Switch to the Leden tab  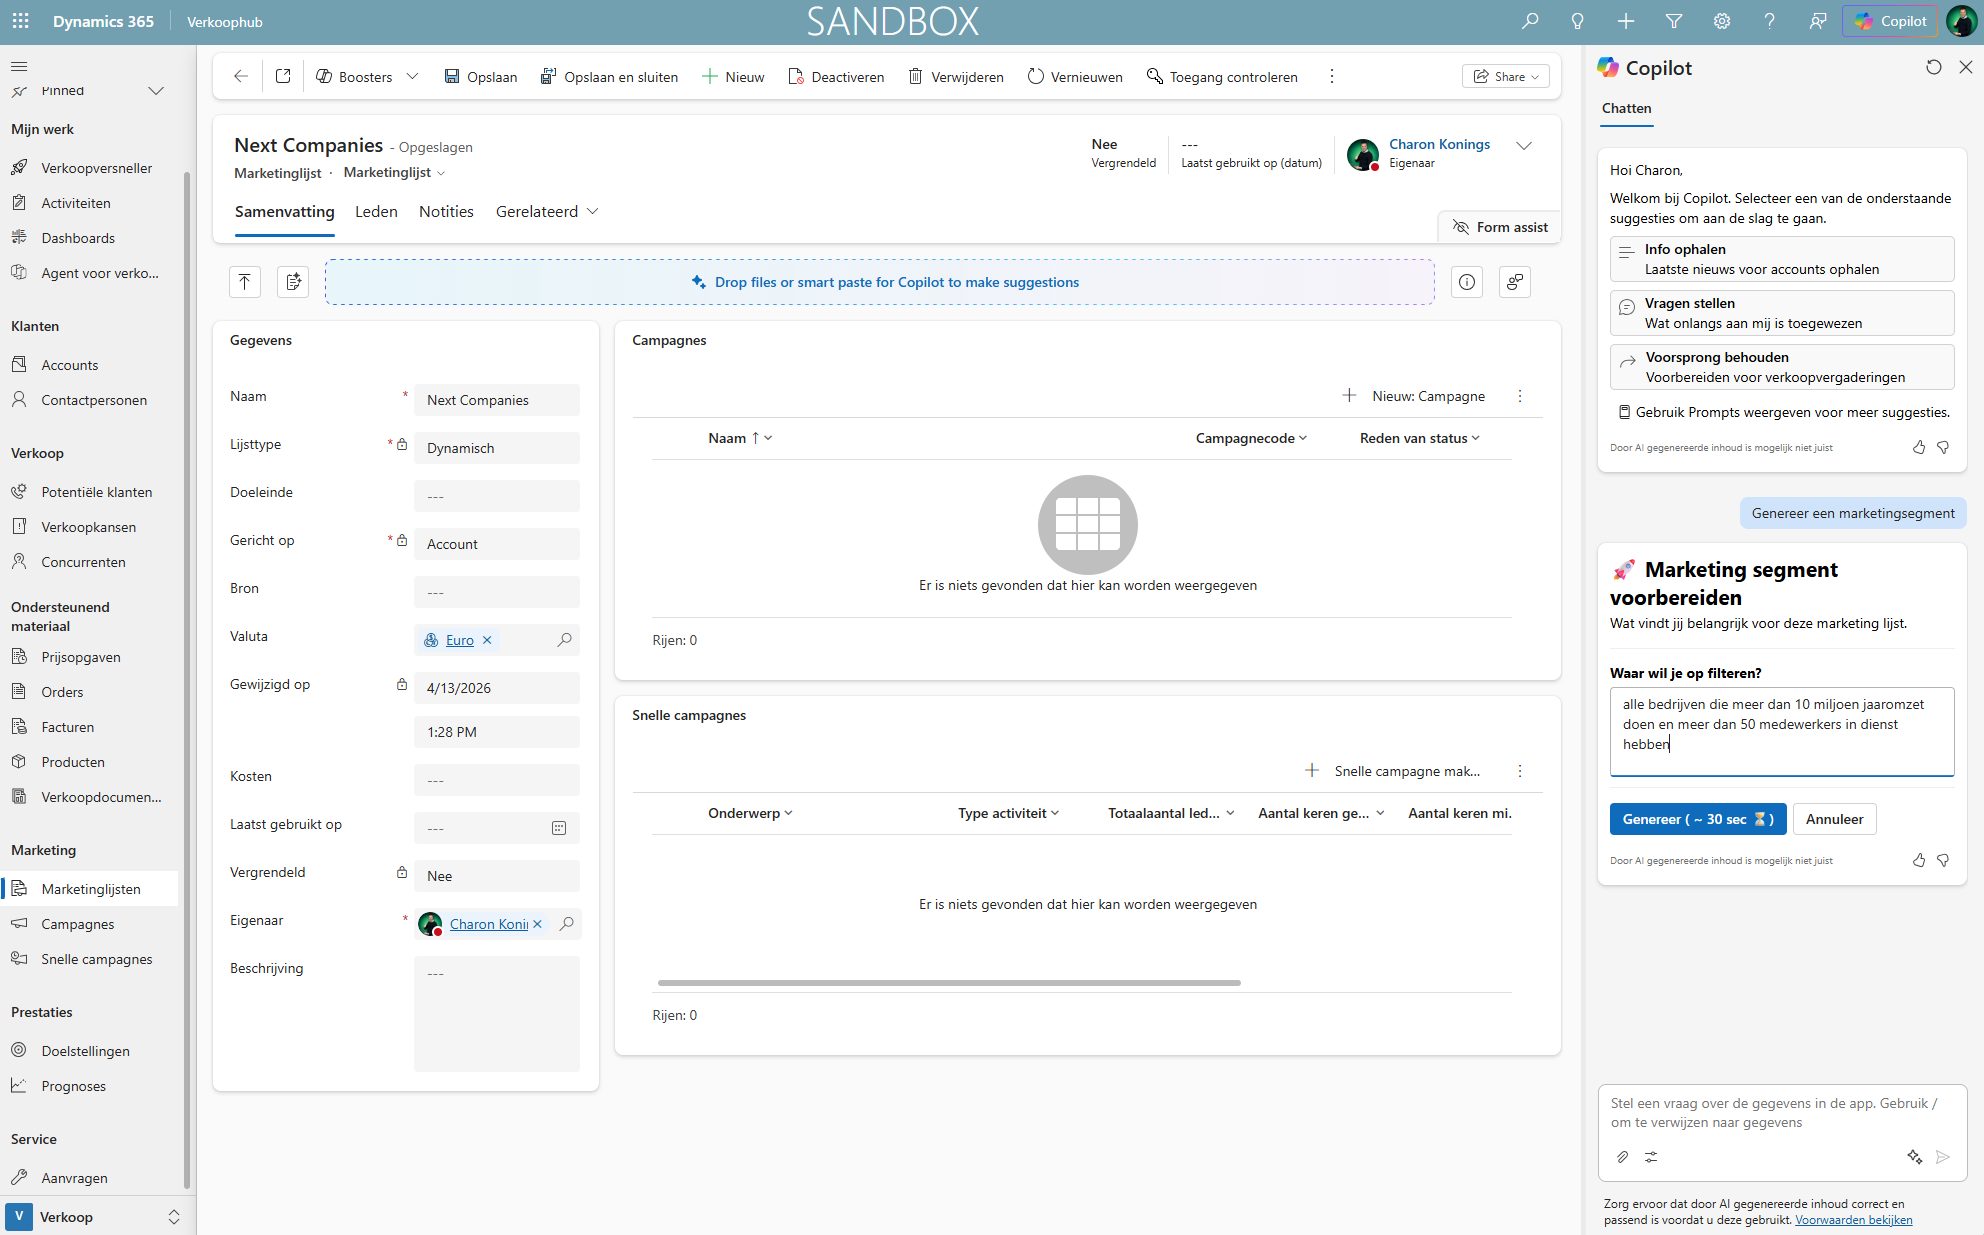(376, 211)
